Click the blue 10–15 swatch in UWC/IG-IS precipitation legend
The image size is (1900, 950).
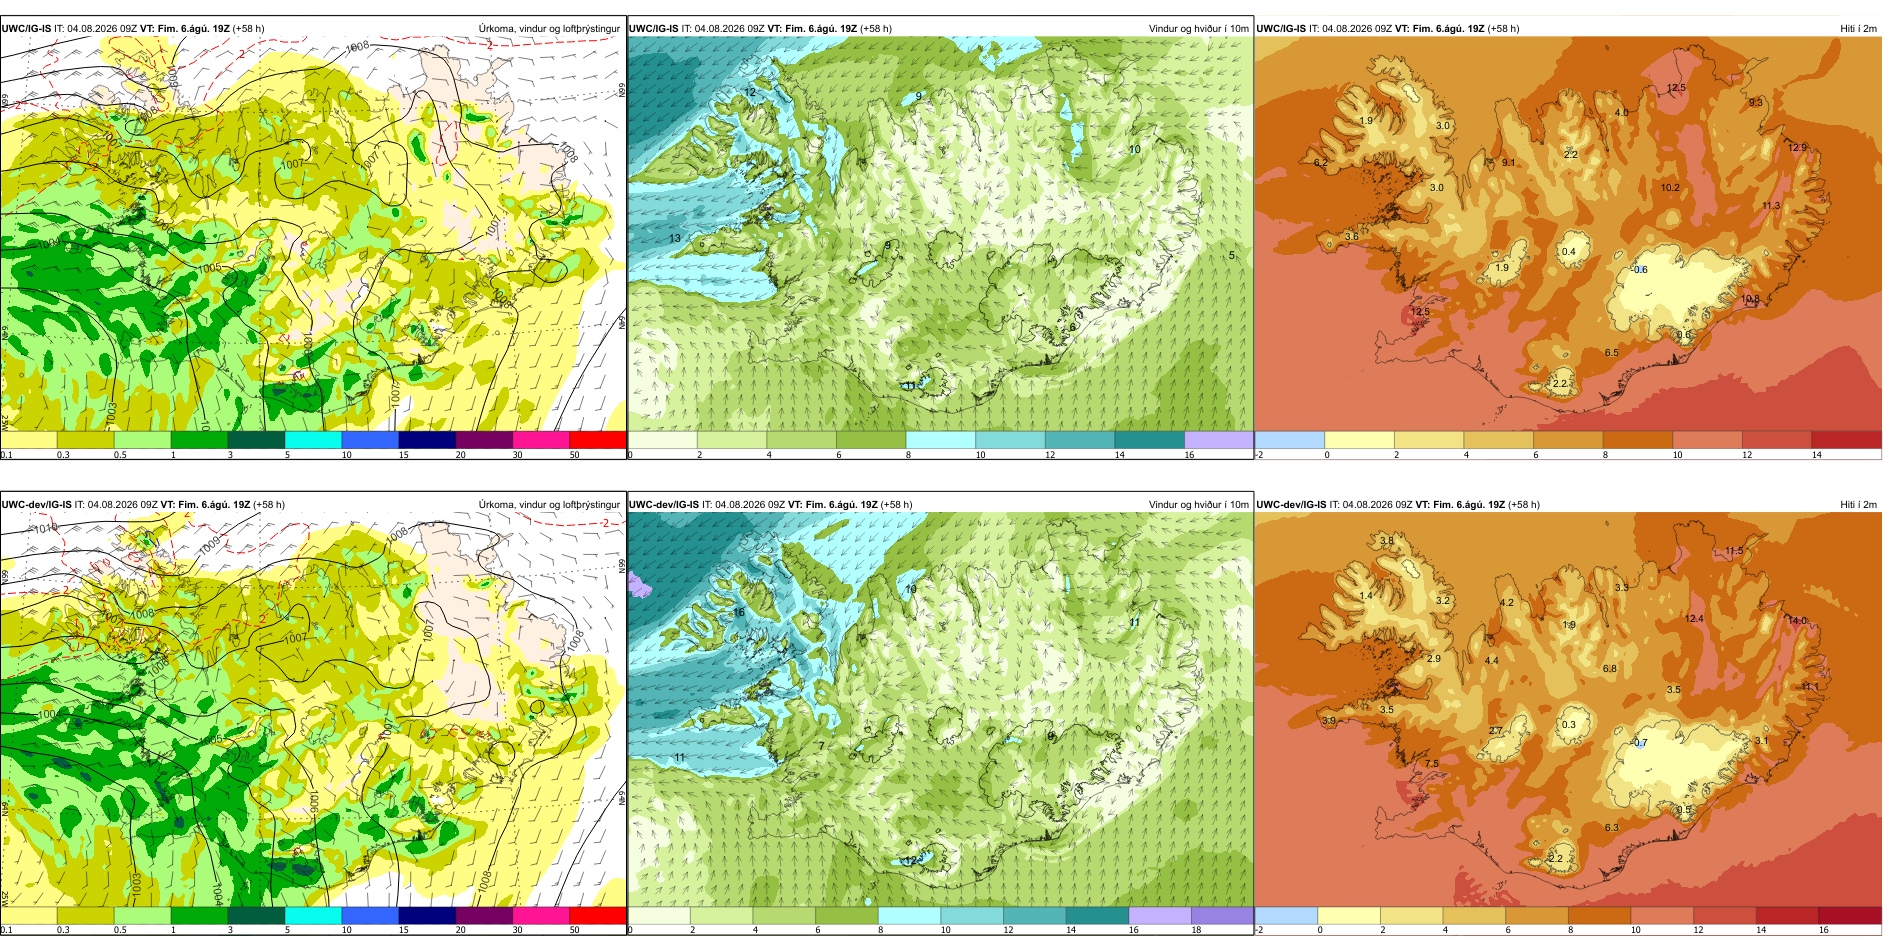point(370,440)
